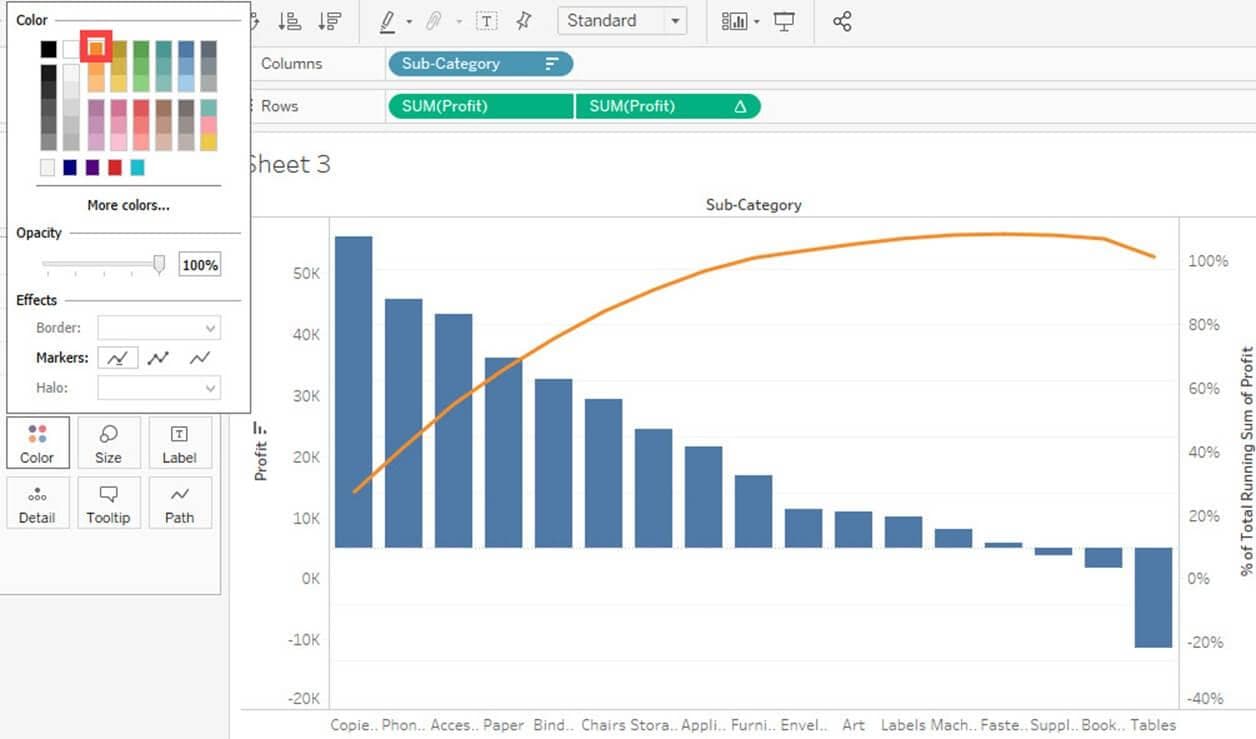Click the fix axes pin icon
The image size is (1256, 739).
tap(524, 20)
